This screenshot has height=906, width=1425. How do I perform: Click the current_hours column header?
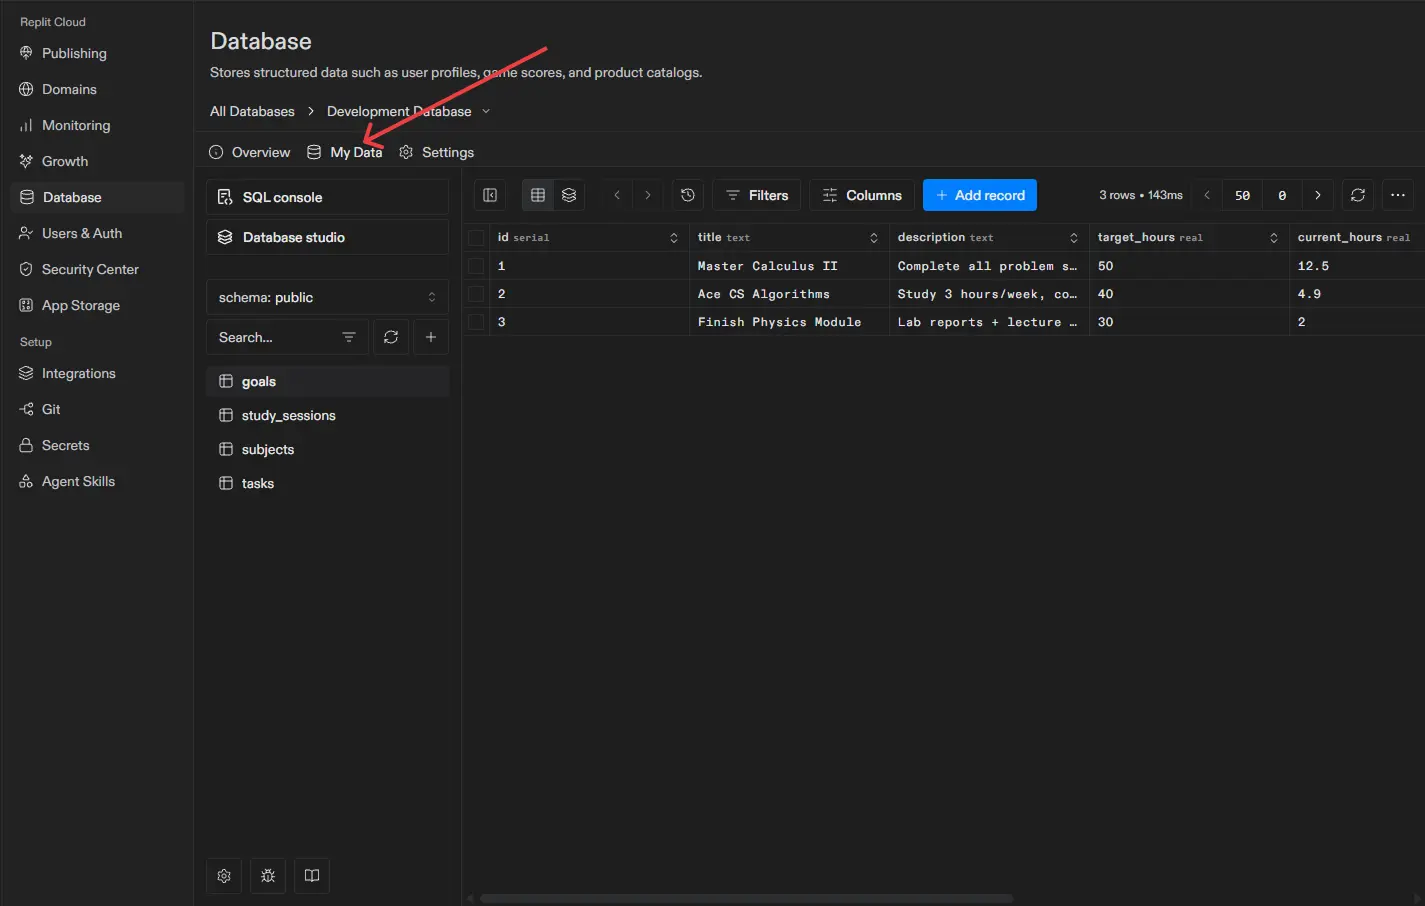1357,237
